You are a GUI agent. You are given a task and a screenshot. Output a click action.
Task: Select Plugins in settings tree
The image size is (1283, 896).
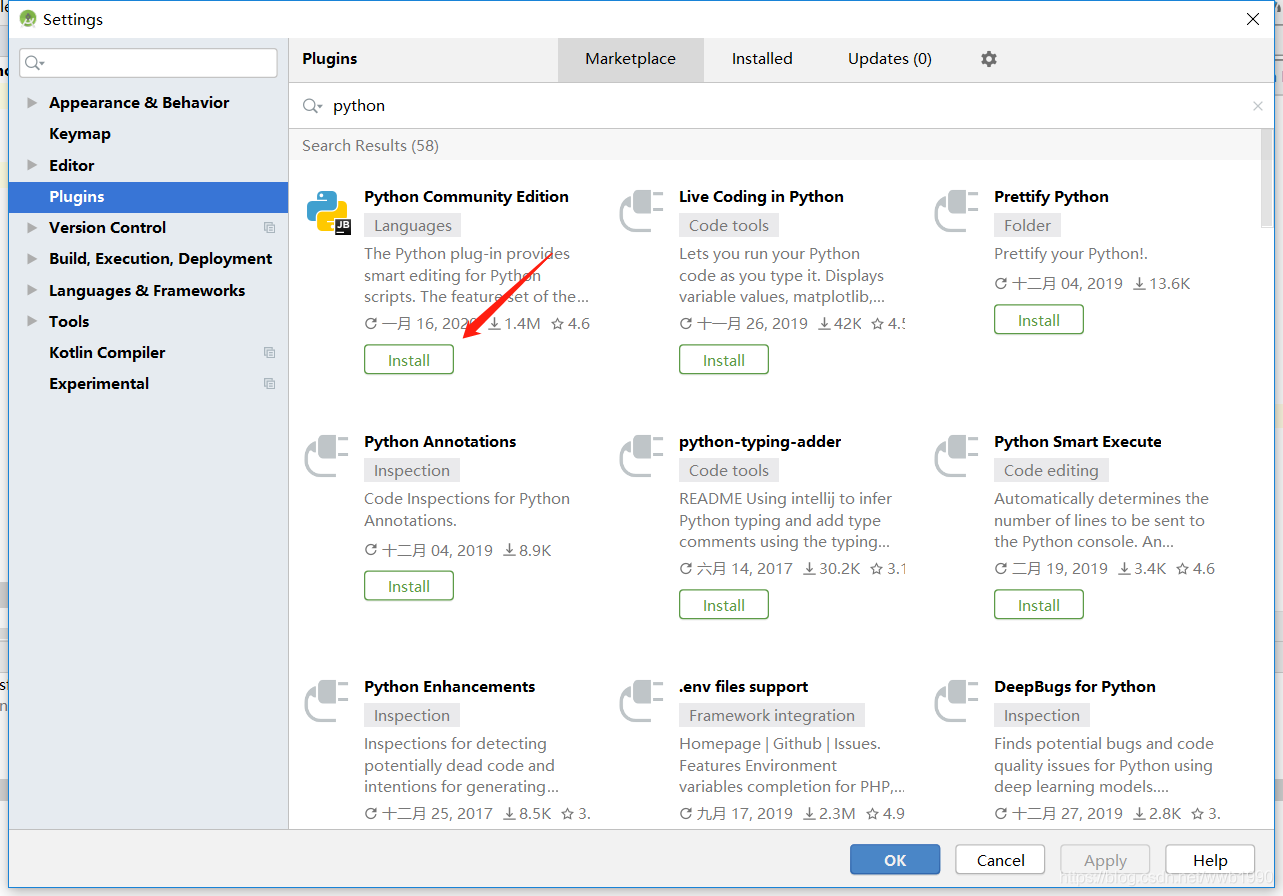[148, 197]
